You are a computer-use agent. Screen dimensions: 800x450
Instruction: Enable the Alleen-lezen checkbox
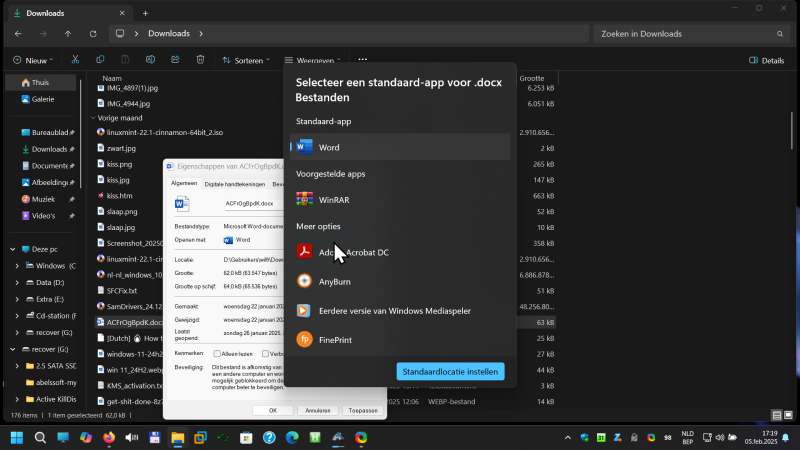[x=217, y=354]
